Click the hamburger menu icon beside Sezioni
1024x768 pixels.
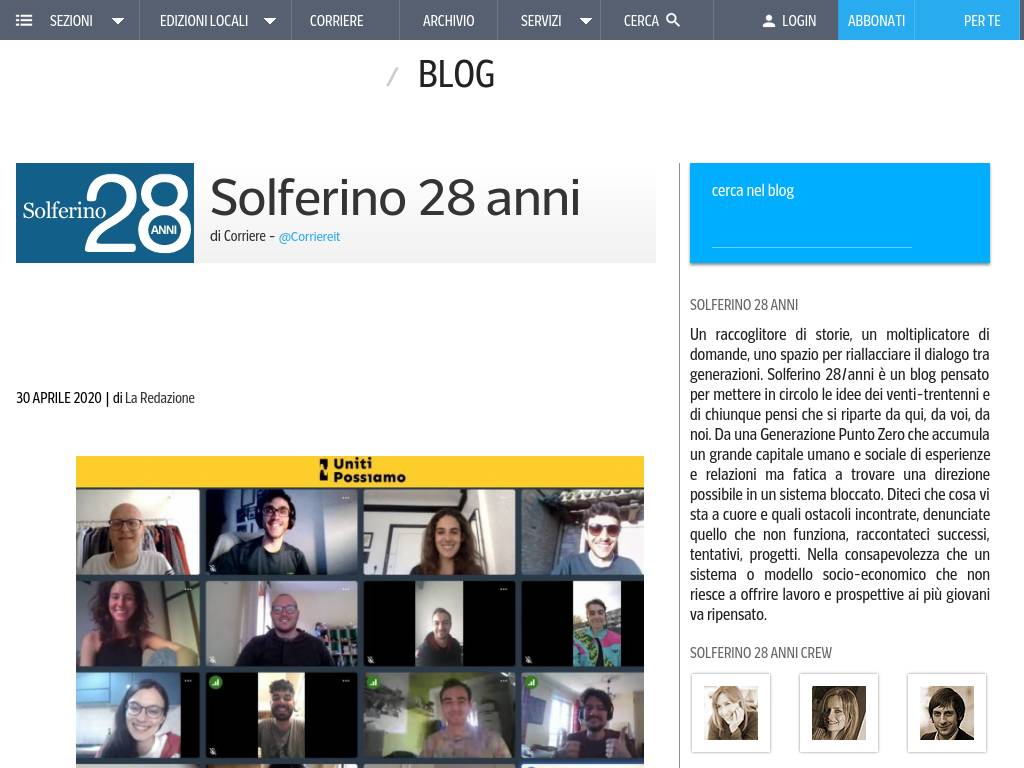(24, 20)
